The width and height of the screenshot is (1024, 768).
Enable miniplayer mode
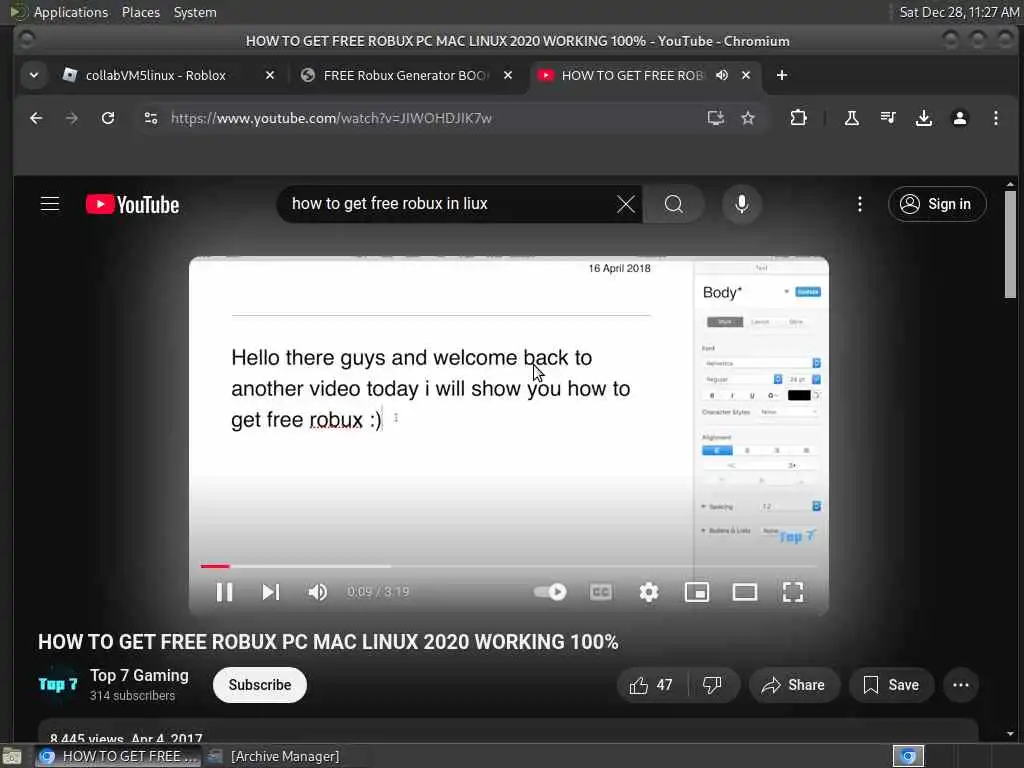point(697,592)
